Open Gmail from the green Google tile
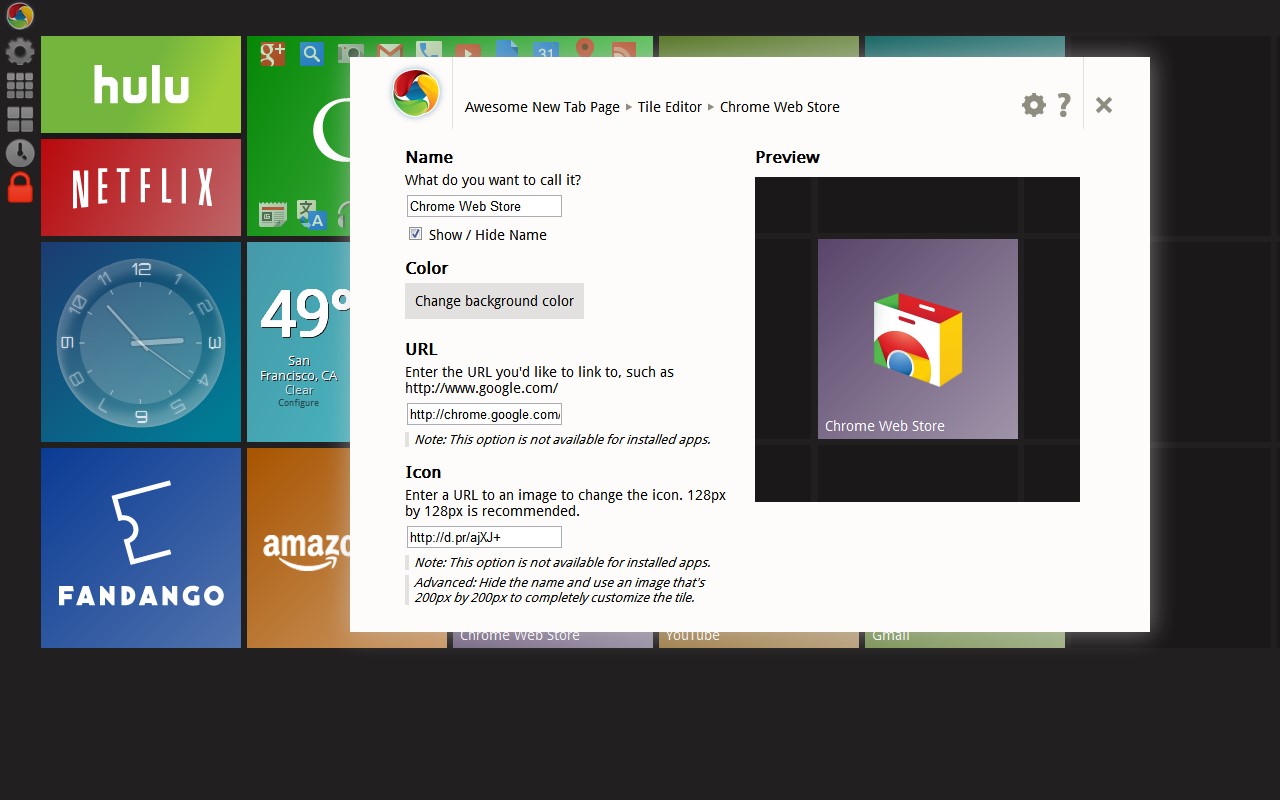This screenshot has height=800, width=1280. (x=389, y=53)
